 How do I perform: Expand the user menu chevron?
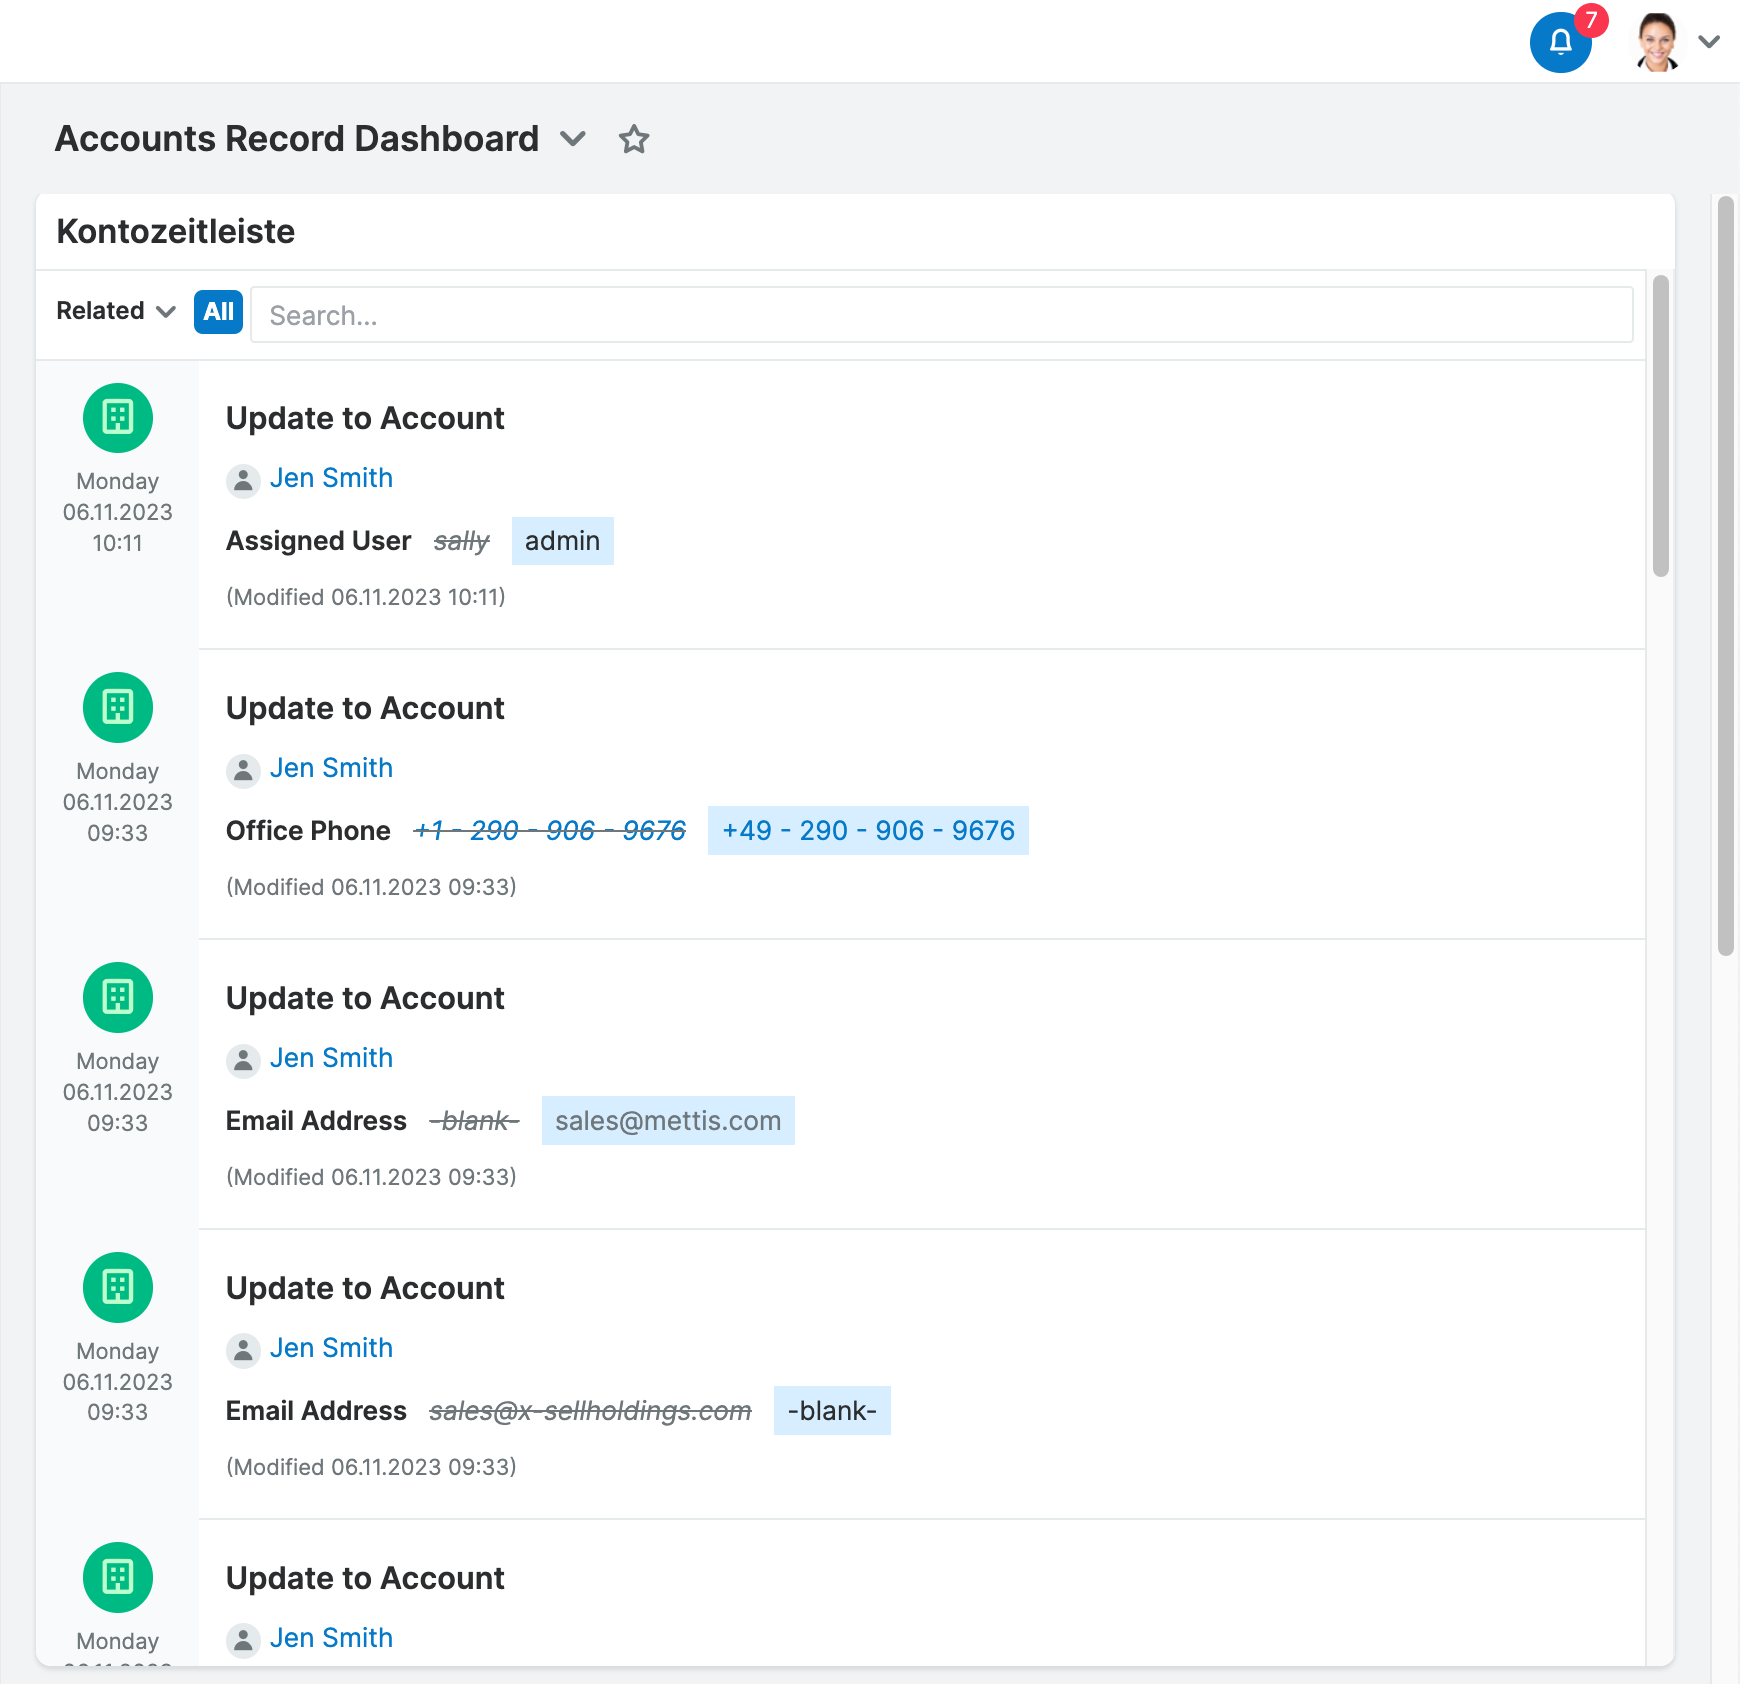click(1709, 42)
